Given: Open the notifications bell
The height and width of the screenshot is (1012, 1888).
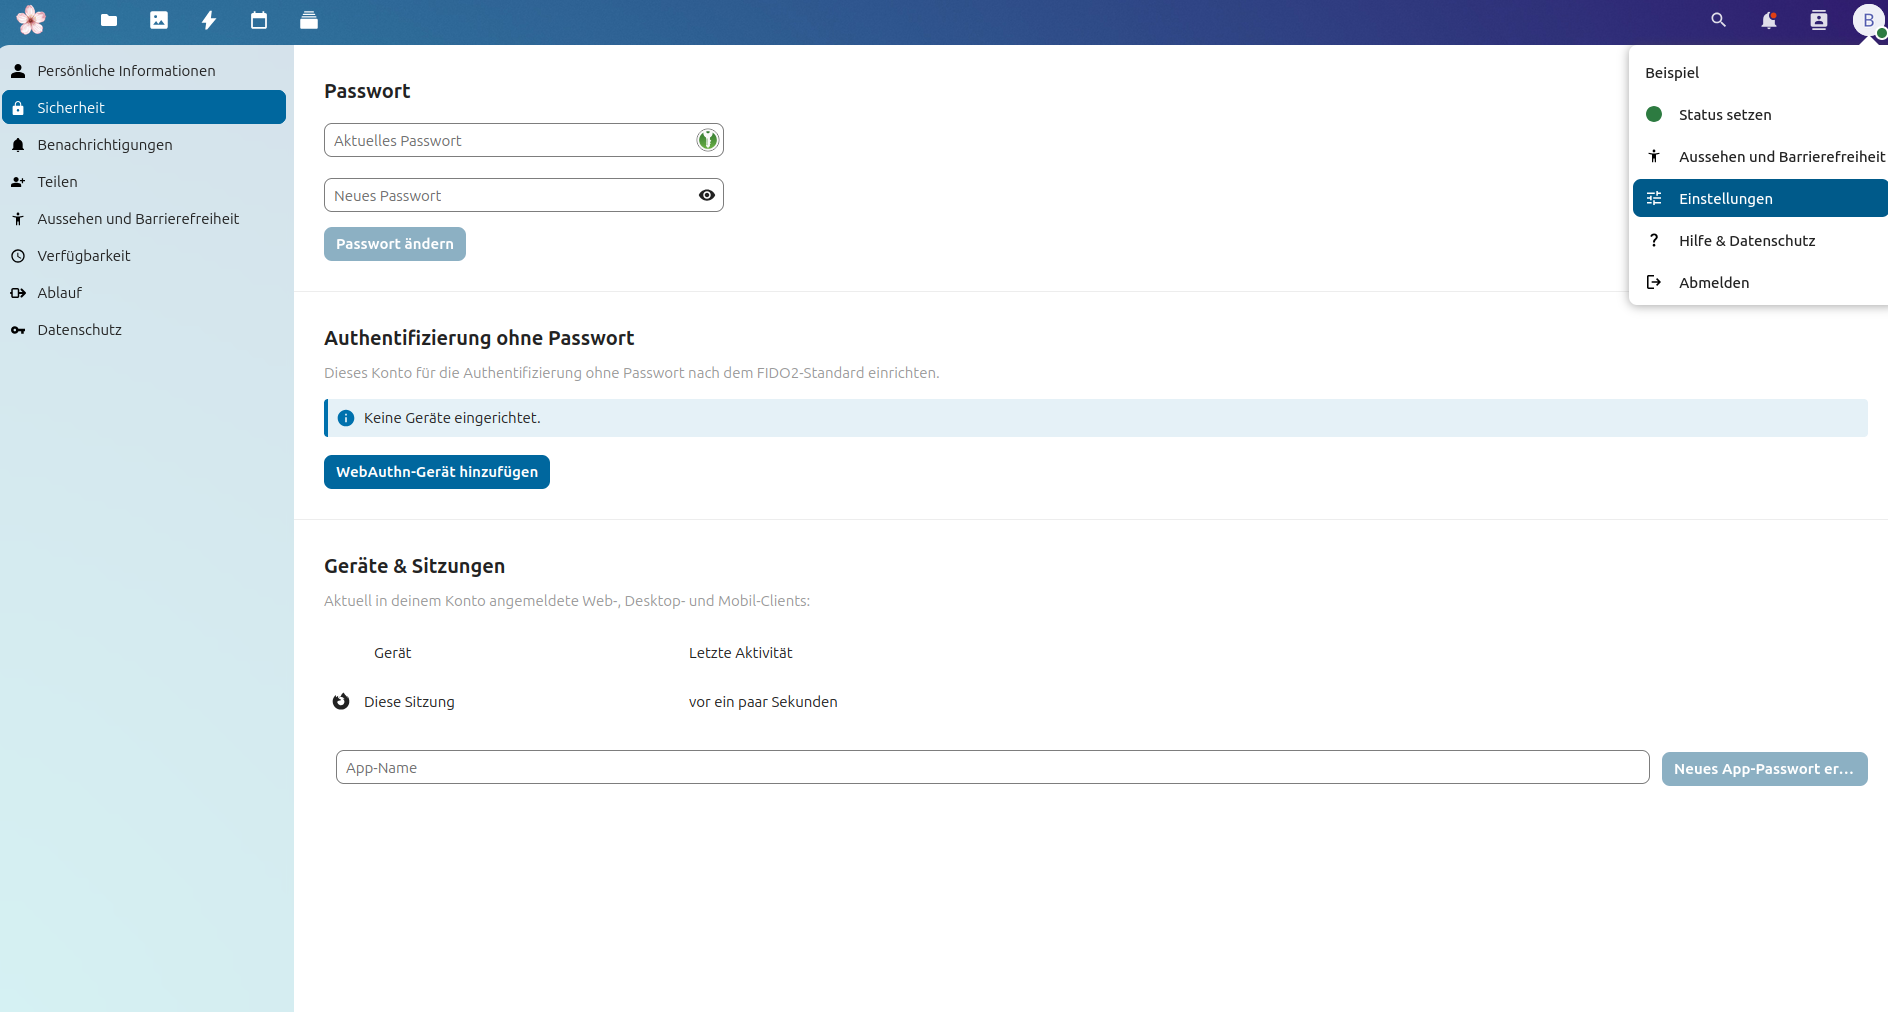Looking at the screenshot, I should click(x=1768, y=20).
